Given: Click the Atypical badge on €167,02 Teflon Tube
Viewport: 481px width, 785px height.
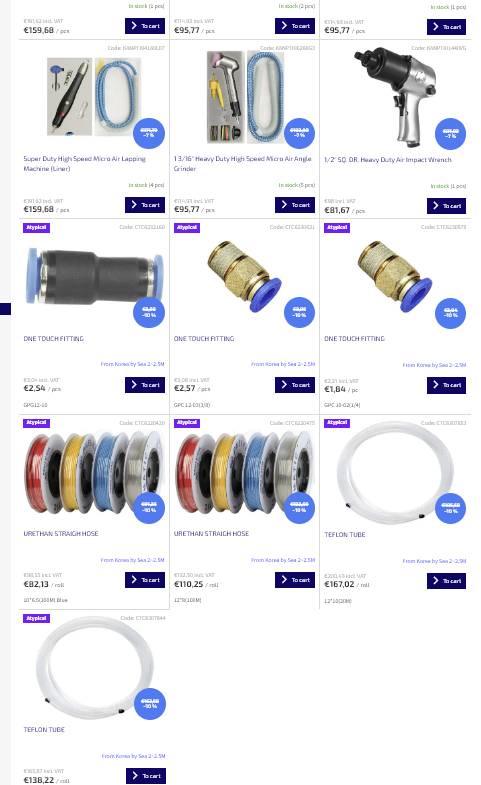Looking at the screenshot, I should point(337,423).
